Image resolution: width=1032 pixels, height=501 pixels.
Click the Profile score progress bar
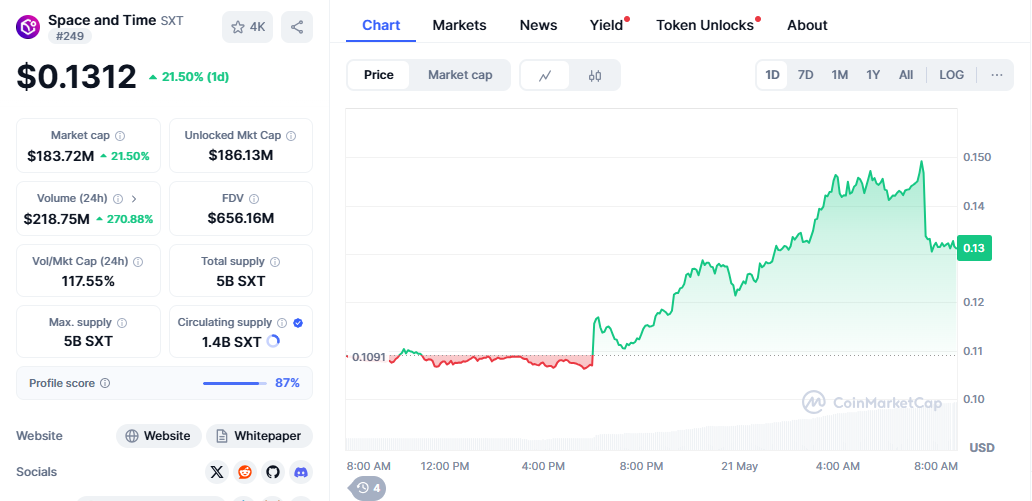(235, 383)
